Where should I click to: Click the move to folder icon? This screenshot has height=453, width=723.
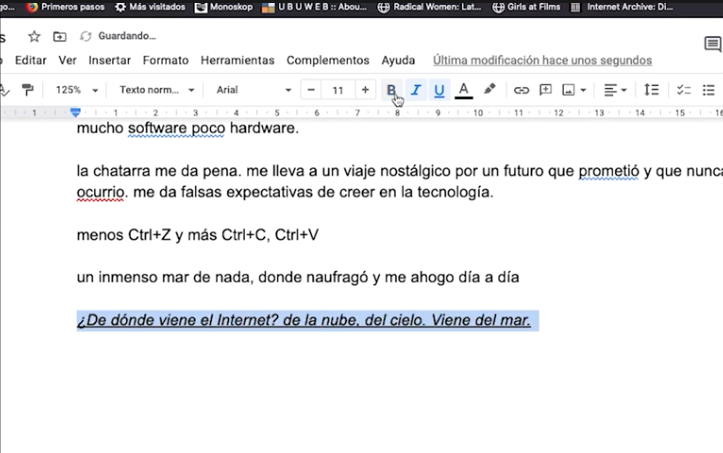click(x=60, y=36)
